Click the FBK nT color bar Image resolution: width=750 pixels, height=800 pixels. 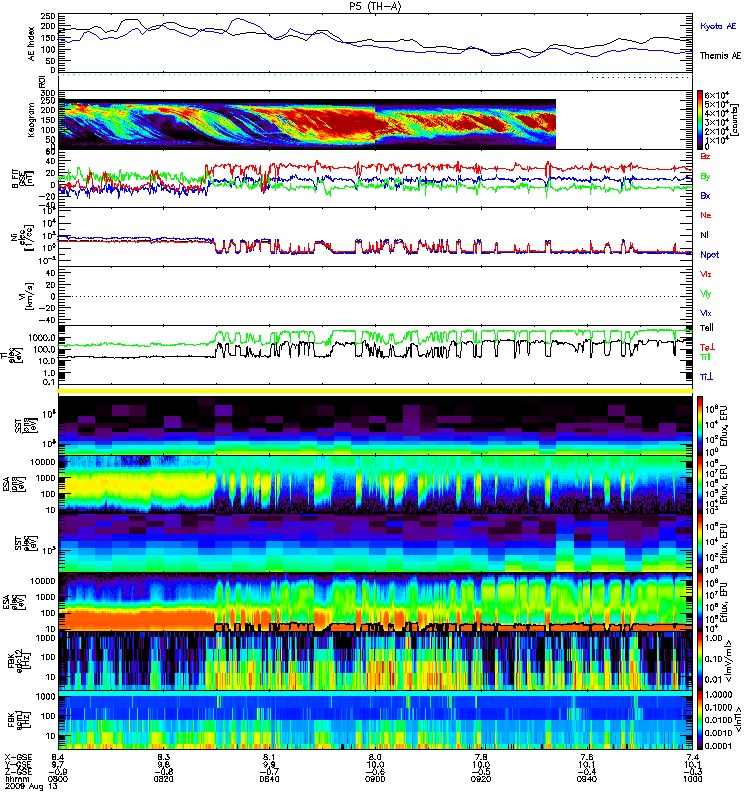coord(700,720)
